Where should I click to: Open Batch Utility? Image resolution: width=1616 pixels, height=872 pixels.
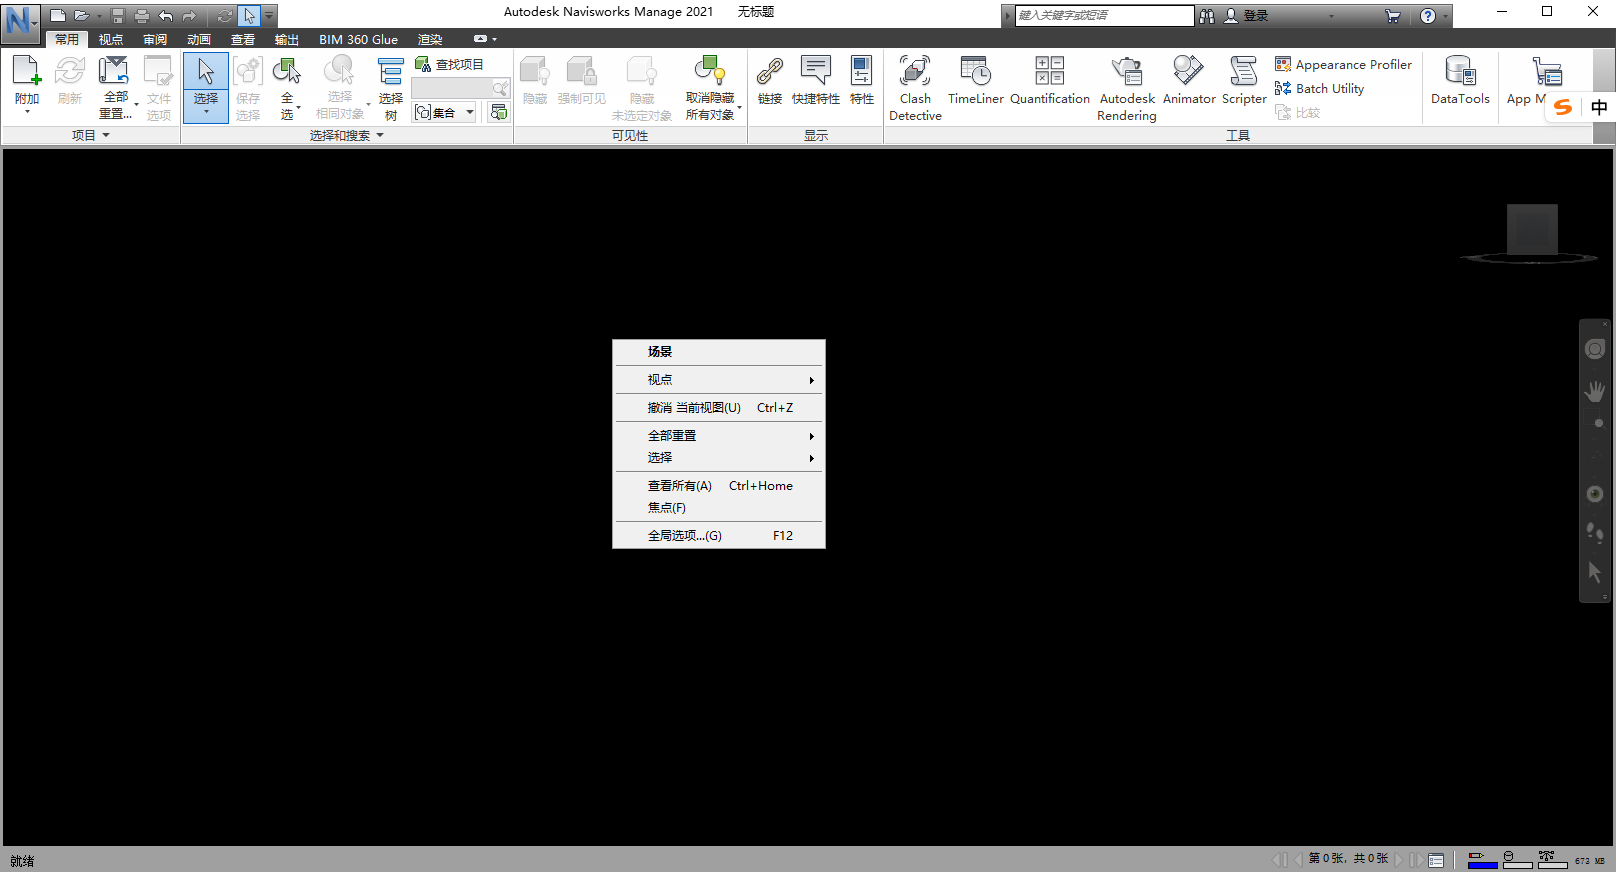click(1319, 88)
